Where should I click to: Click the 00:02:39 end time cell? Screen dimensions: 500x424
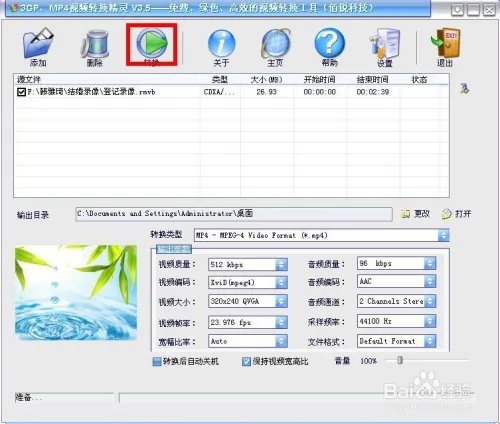click(x=373, y=92)
